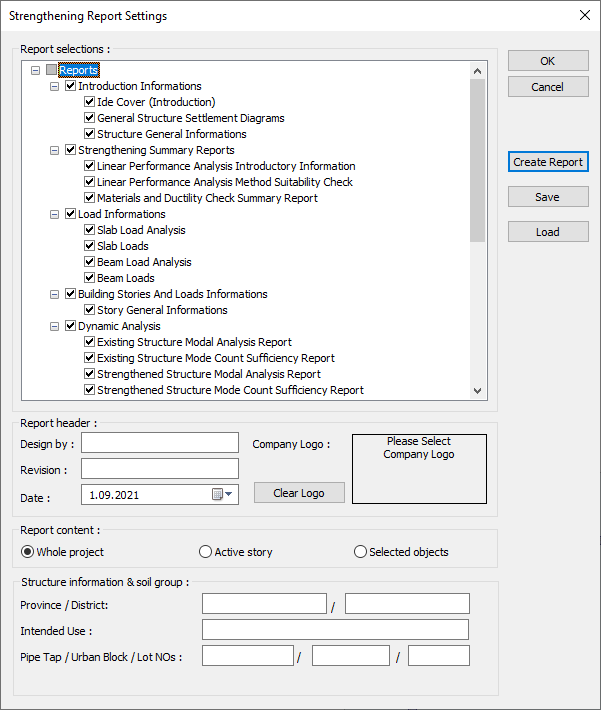Click the Save settings button
Image resolution: width=601 pixels, height=710 pixels.
tap(547, 197)
